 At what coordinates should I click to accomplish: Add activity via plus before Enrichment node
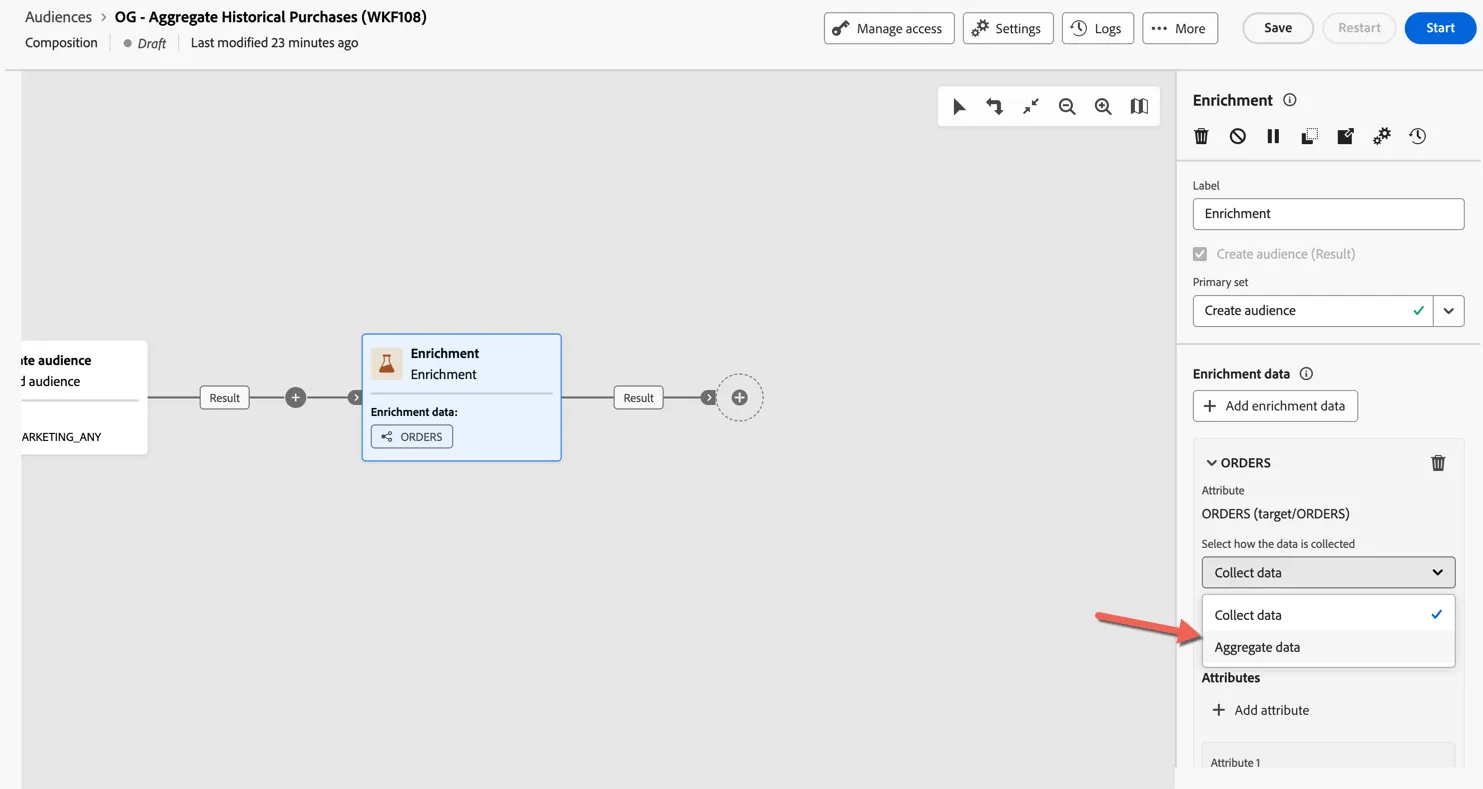tap(295, 398)
